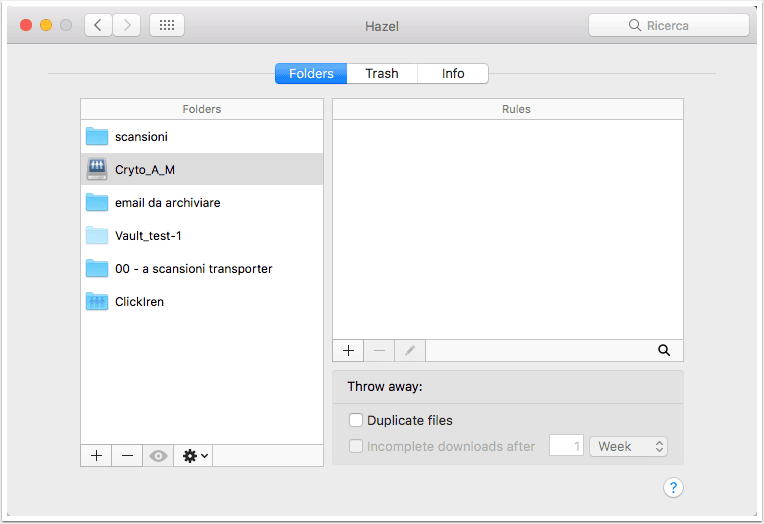Click the forward navigation arrow

pos(127,25)
